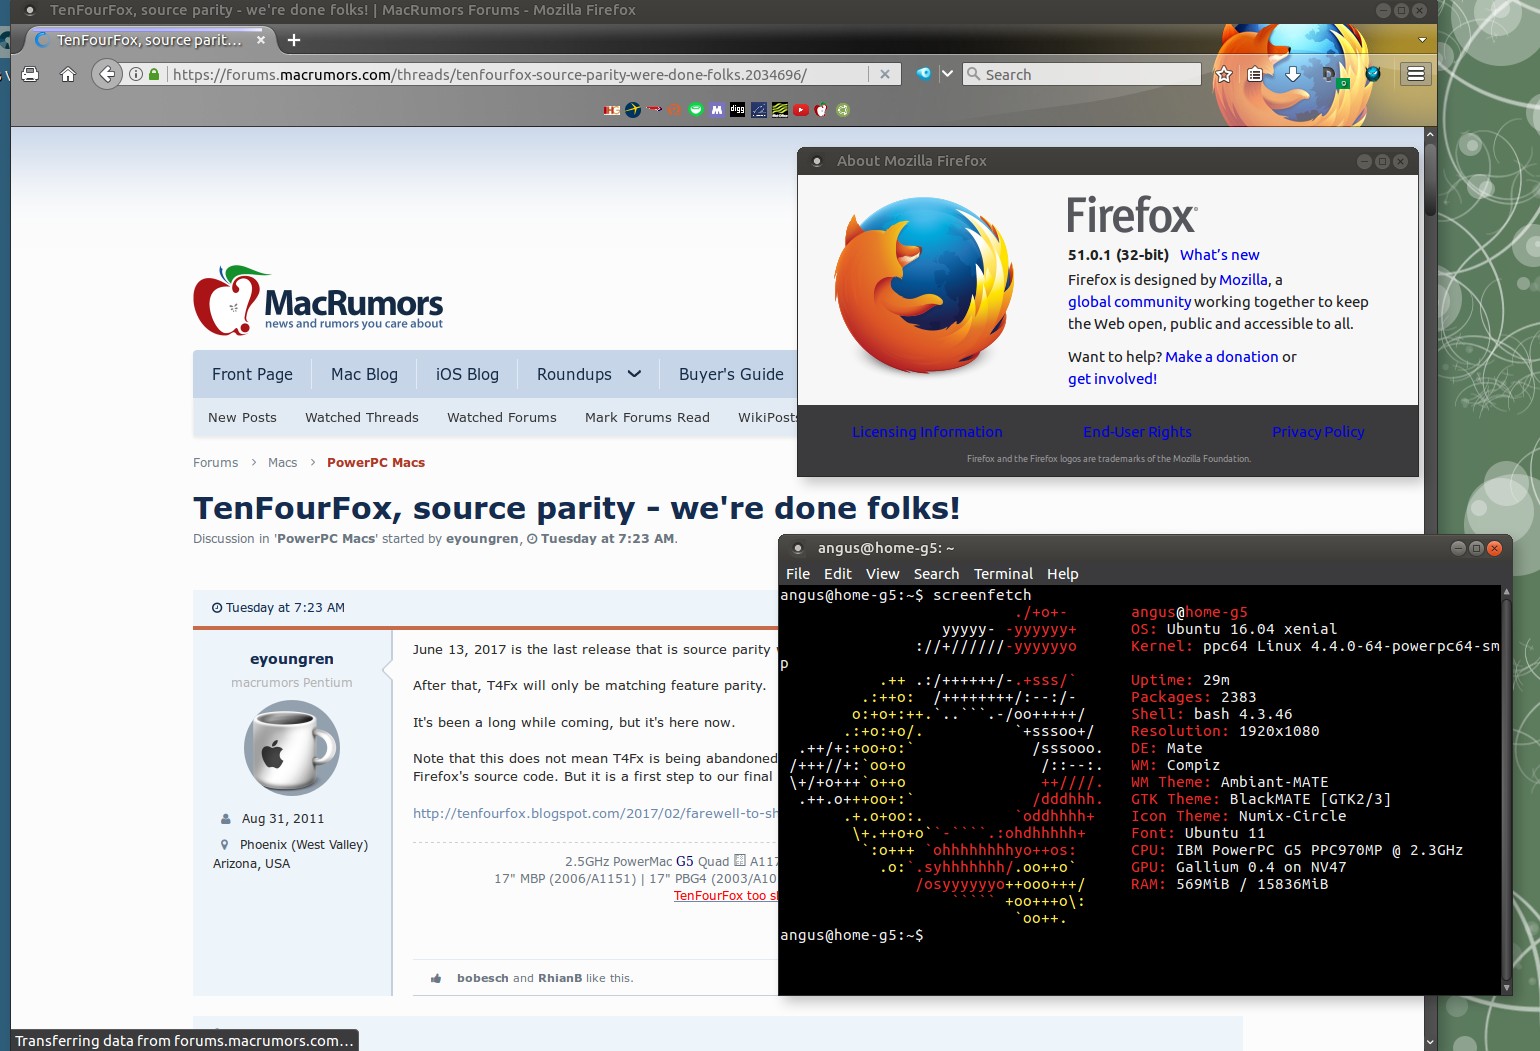
Task: Open the purple M bookmark icon
Action: (x=717, y=110)
